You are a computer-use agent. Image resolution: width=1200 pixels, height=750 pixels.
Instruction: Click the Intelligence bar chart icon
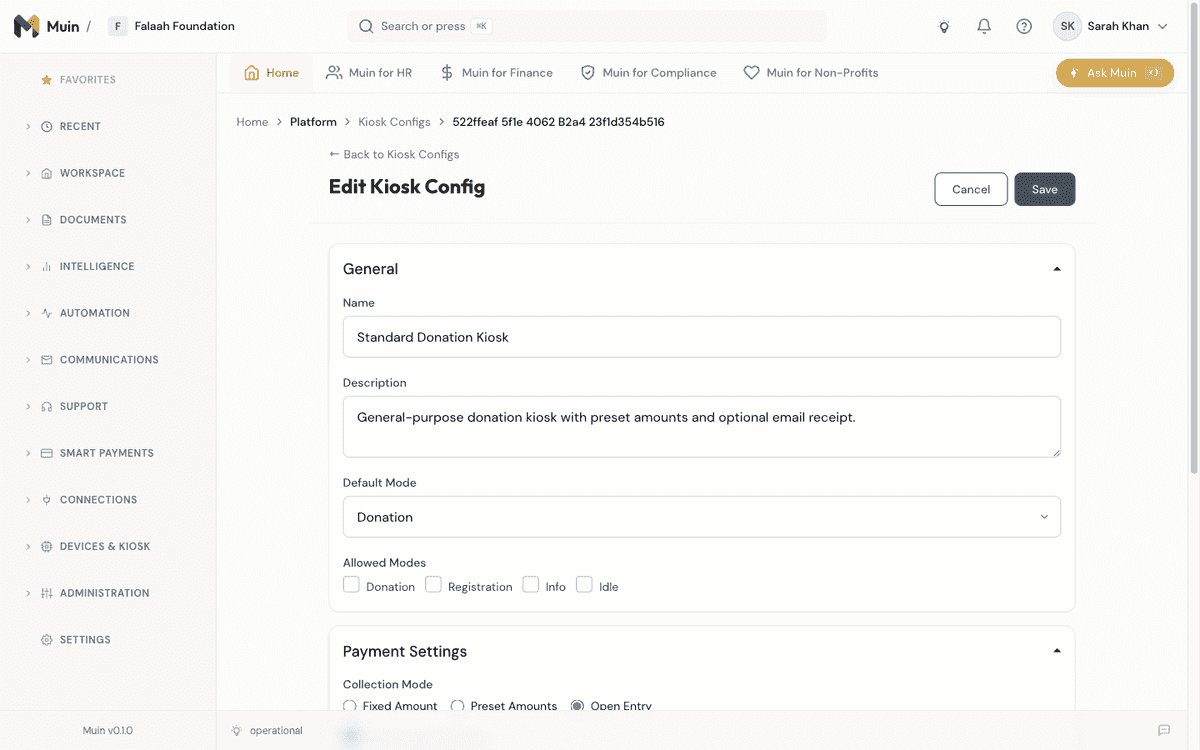tap(46, 267)
